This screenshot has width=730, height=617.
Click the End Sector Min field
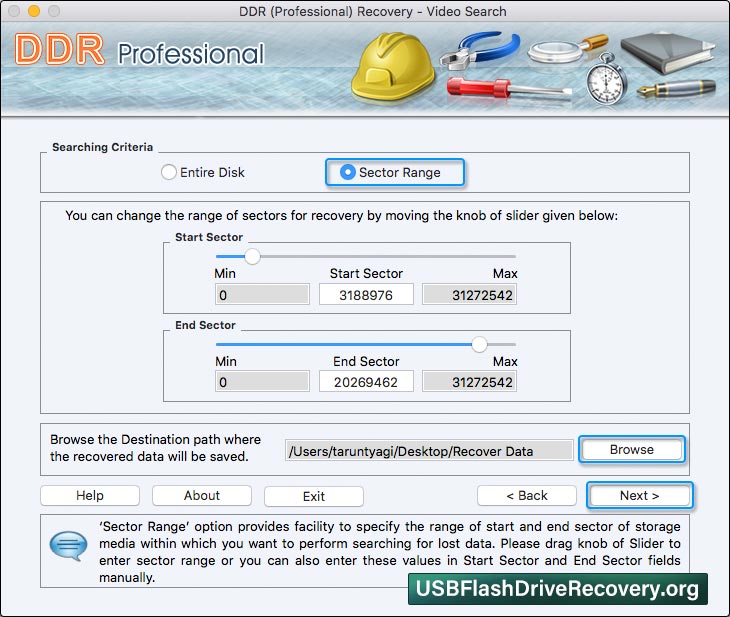[262, 382]
